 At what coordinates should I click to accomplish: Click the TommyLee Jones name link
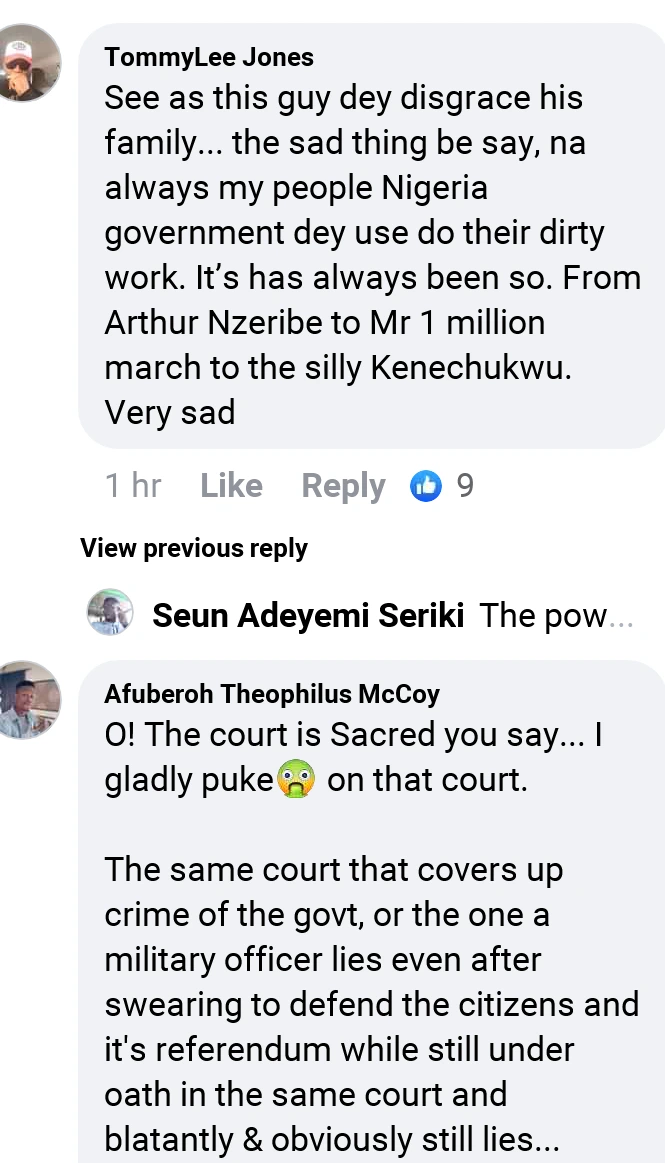209,57
